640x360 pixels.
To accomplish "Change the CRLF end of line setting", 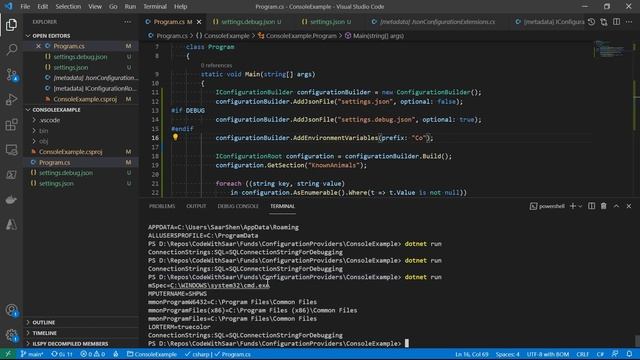I will [x=582, y=354].
